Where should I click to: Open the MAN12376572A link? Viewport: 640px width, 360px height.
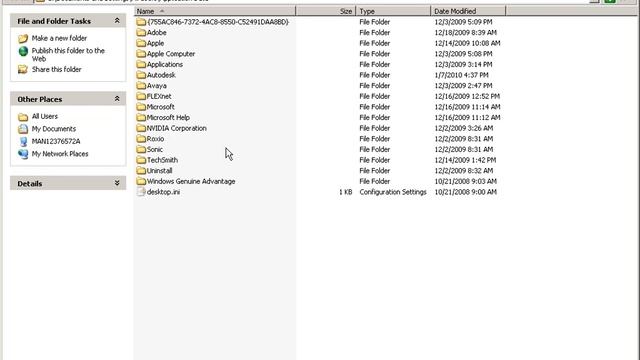[56, 141]
